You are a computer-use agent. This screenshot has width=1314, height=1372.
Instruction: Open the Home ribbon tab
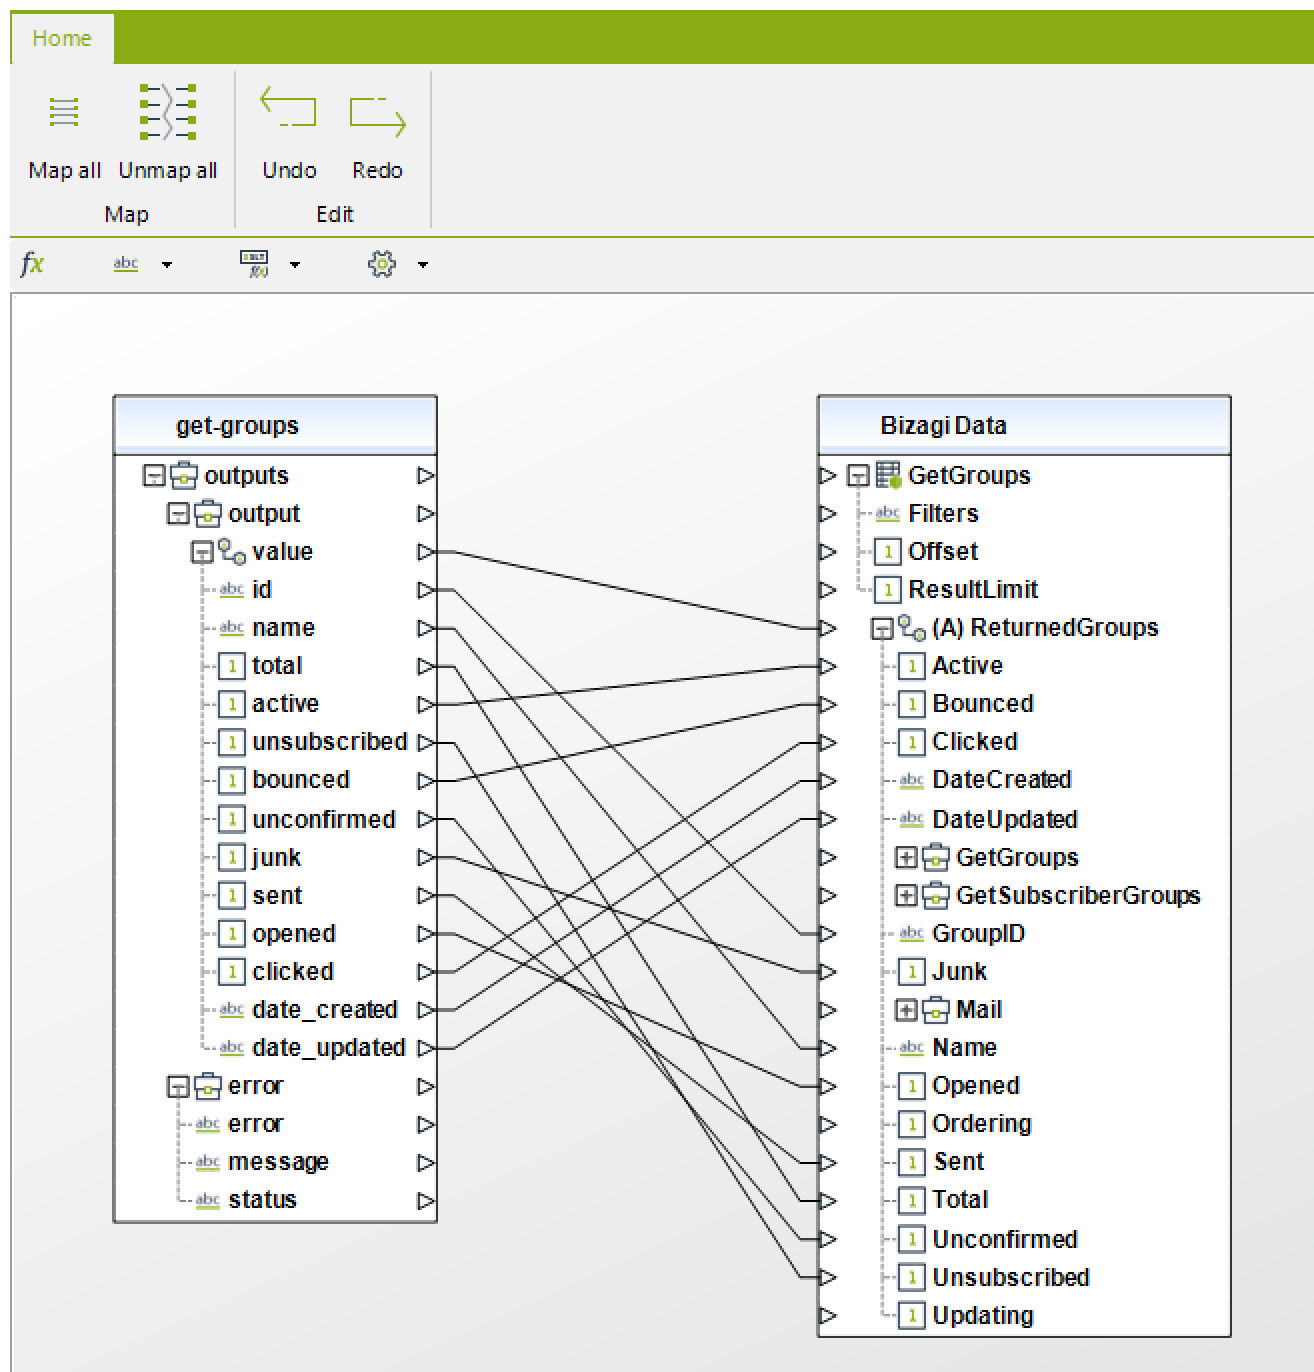coord(62,38)
